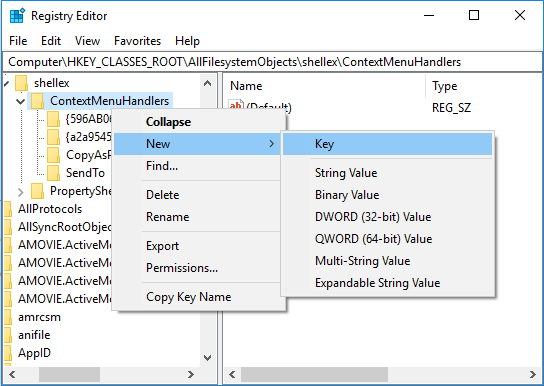Open the Favorites menu
Image resolution: width=544 pixels, height=386 pixels.
pyautogui.click(x=137, y=41)
